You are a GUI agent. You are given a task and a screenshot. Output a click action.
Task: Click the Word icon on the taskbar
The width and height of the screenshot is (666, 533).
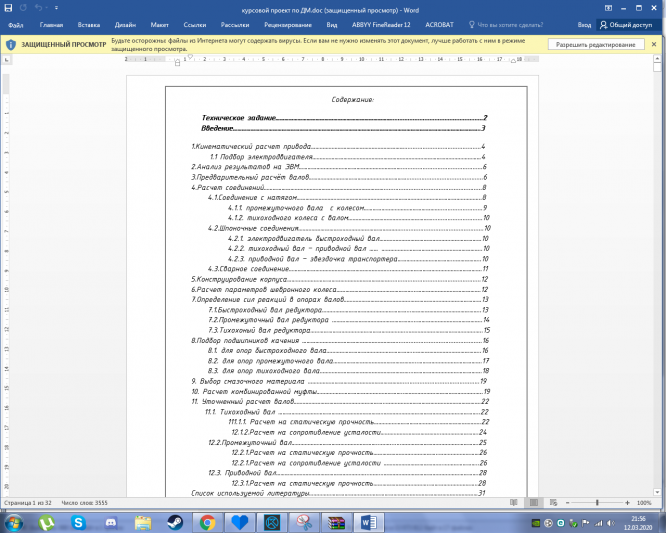(369, 523)
